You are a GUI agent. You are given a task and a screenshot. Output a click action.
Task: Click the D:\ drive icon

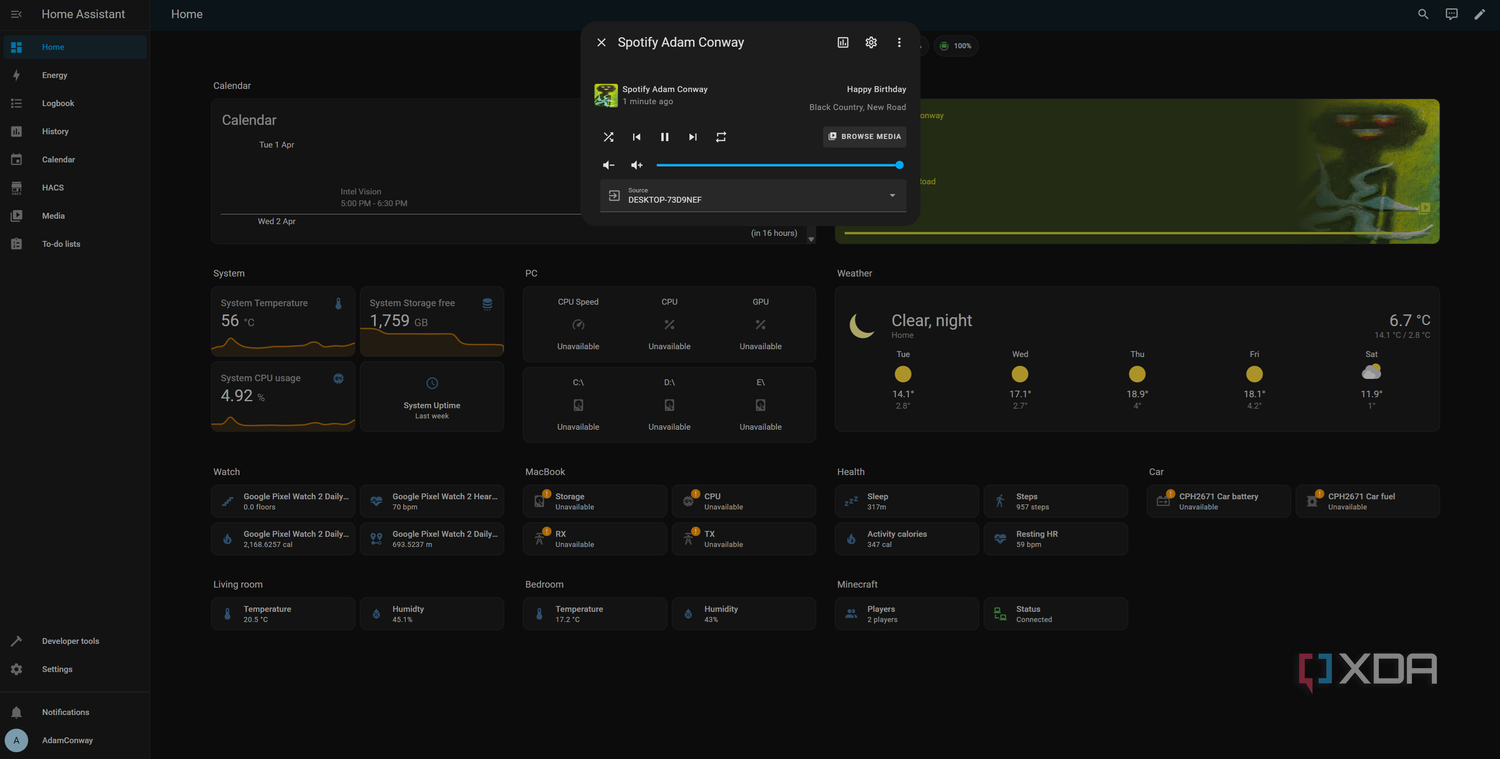coord(669,405)
